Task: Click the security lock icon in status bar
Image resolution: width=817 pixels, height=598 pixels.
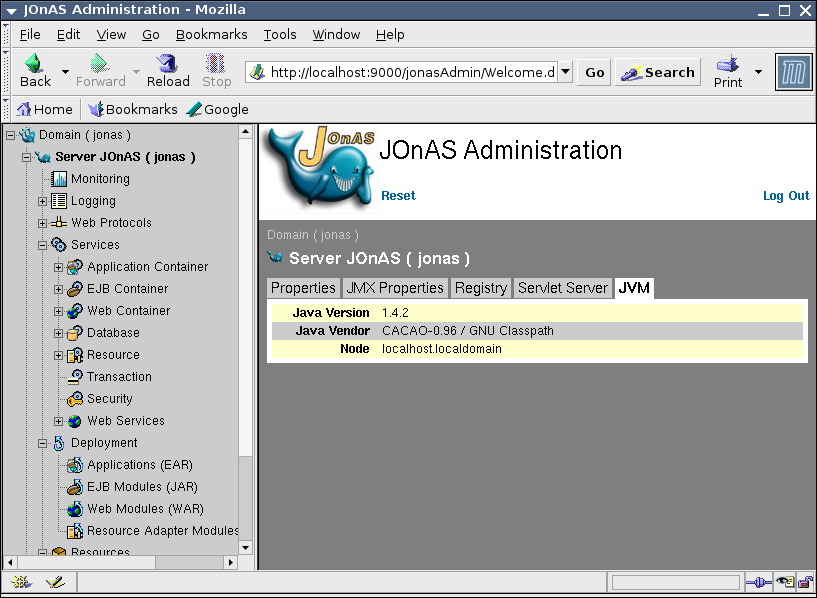Action: [x=806, y=581]
